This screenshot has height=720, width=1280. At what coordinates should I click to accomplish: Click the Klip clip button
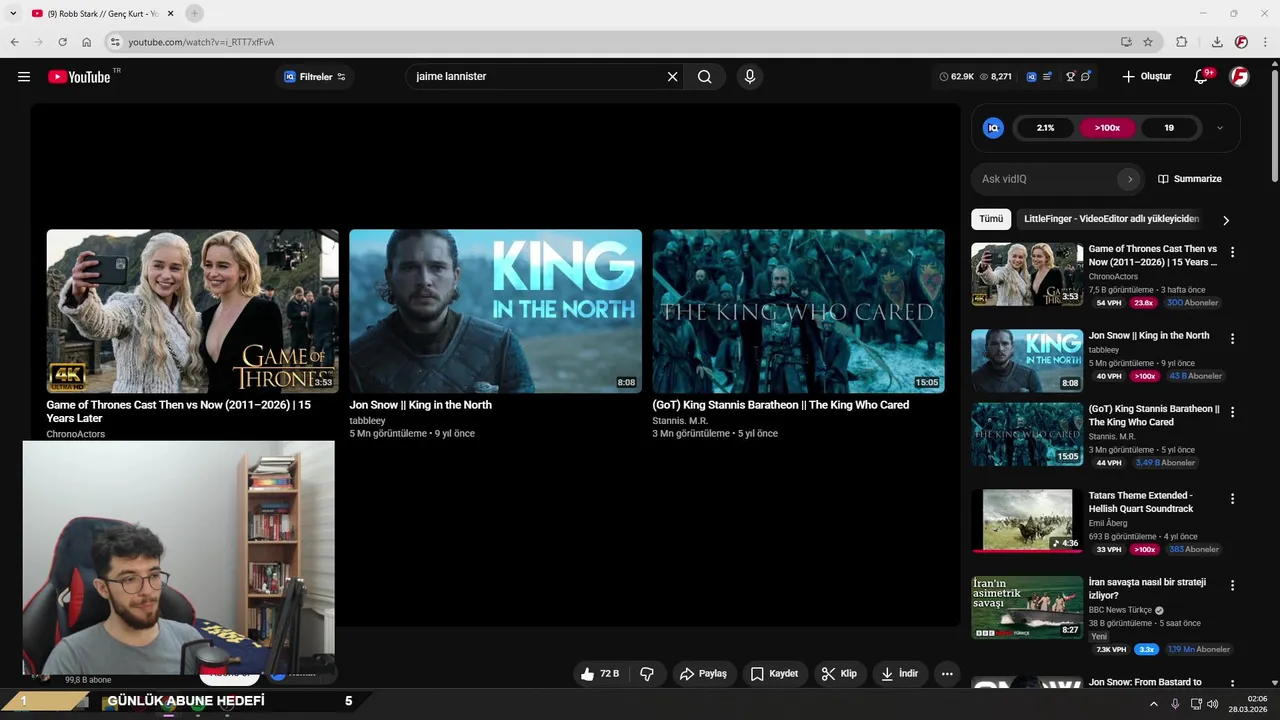(x=839, y=674)
